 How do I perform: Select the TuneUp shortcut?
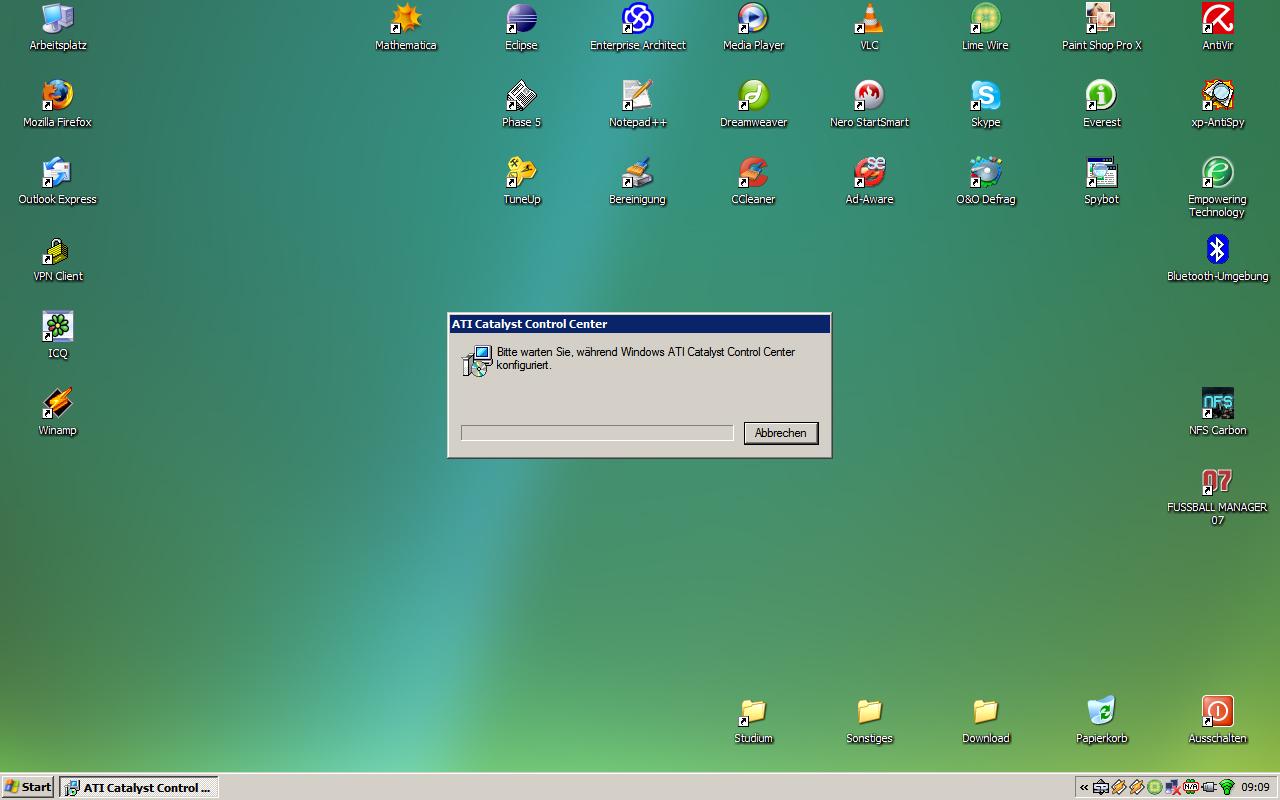tap(521, 172)
